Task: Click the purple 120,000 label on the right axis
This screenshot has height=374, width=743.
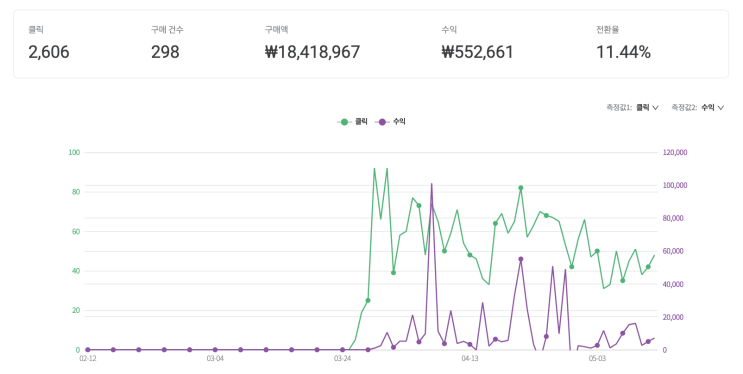Action: [675, 152]
